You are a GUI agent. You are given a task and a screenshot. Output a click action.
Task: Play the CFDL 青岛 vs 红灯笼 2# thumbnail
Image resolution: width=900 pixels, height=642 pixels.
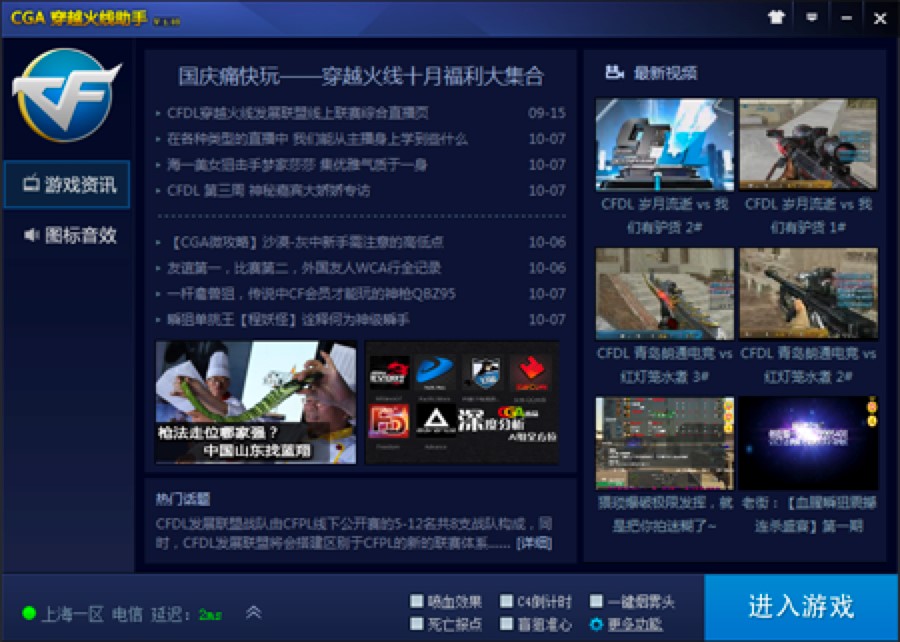point(808,294)
